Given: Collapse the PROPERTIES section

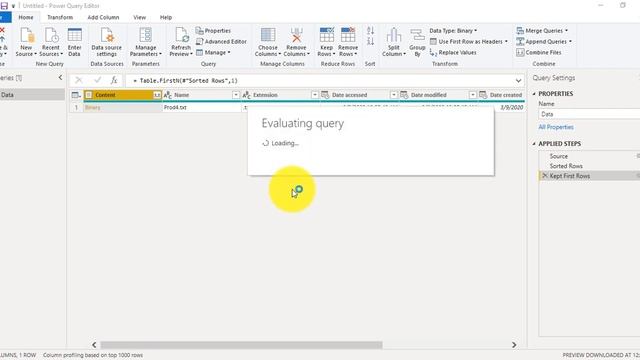Looking at the screenshot, I should click(534, 94).
